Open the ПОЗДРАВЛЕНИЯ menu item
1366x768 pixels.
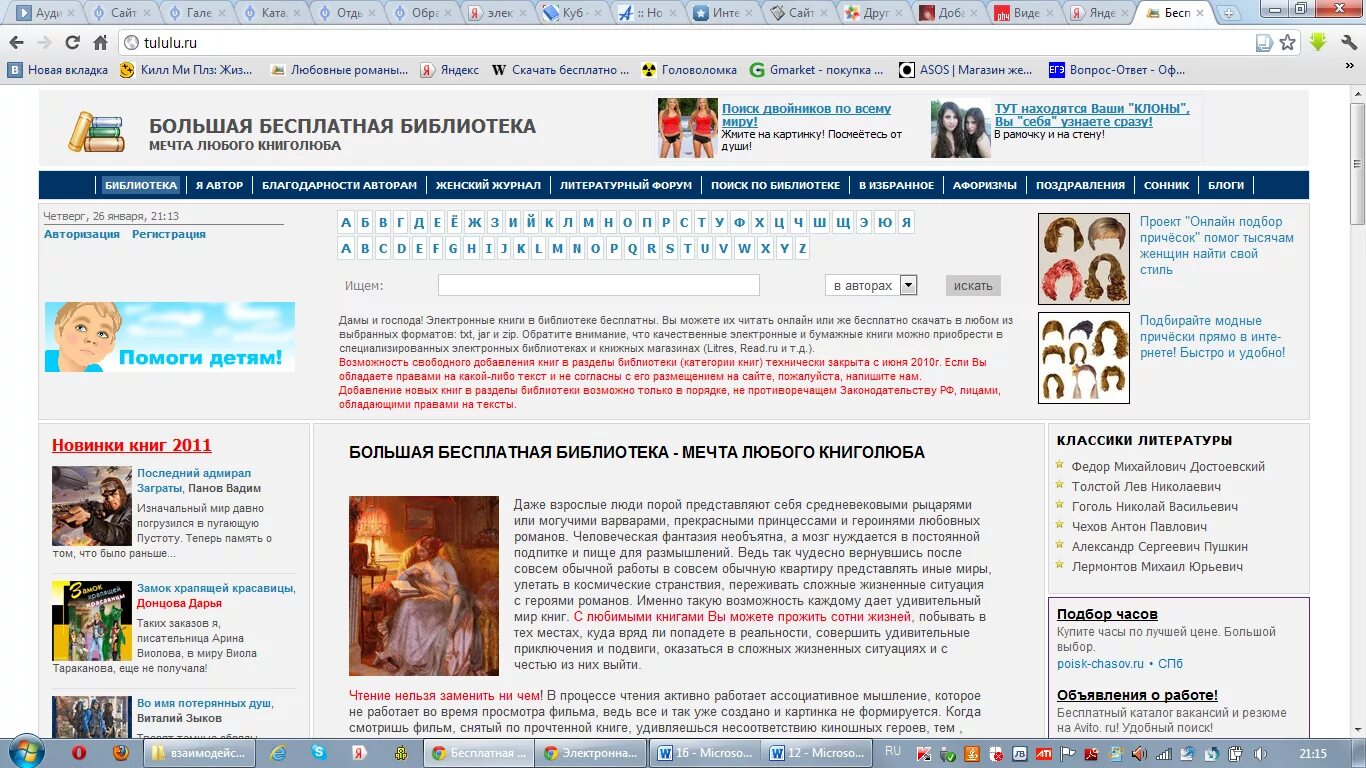[x=1080, y=185]
